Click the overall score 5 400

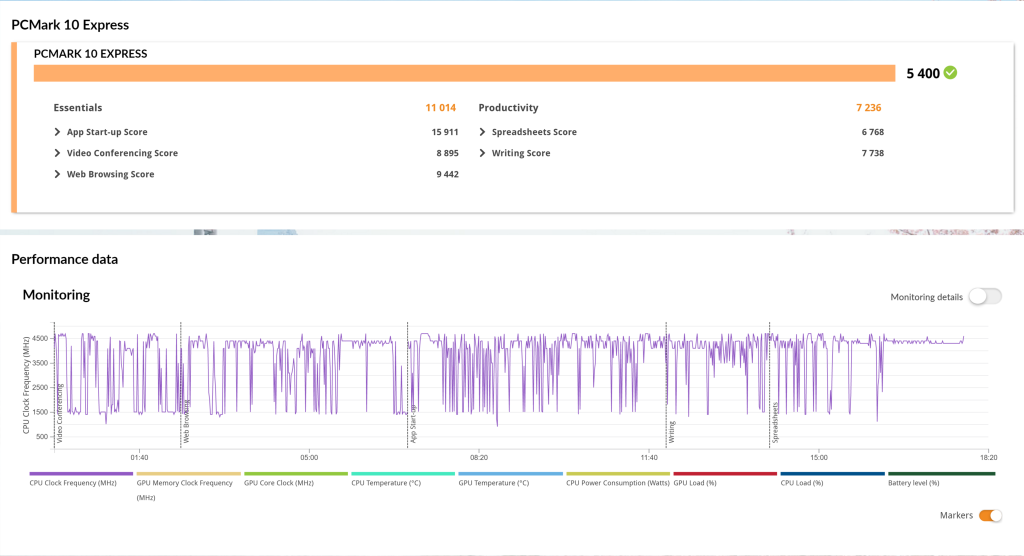pyautogui.click(x=923, y=73)
